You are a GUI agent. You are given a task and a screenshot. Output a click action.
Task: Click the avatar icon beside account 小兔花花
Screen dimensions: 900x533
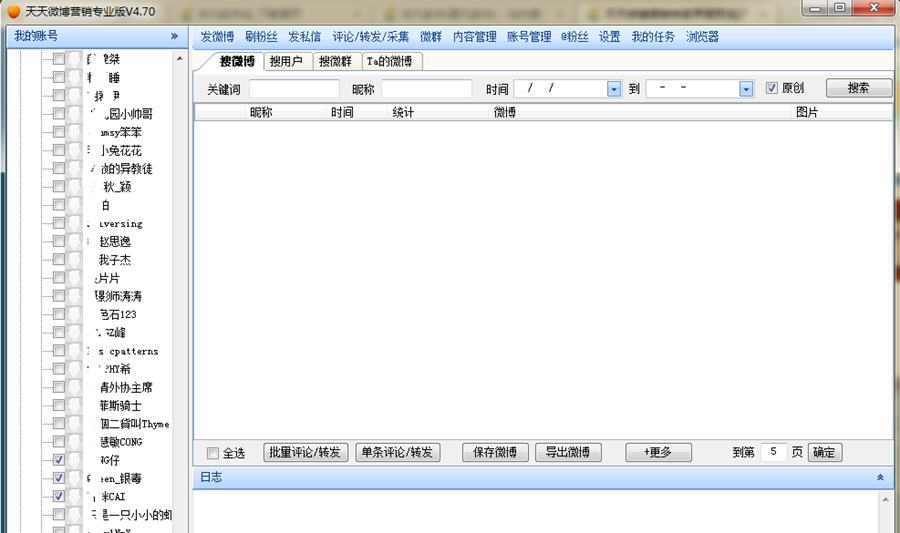(x=76, y=151)
